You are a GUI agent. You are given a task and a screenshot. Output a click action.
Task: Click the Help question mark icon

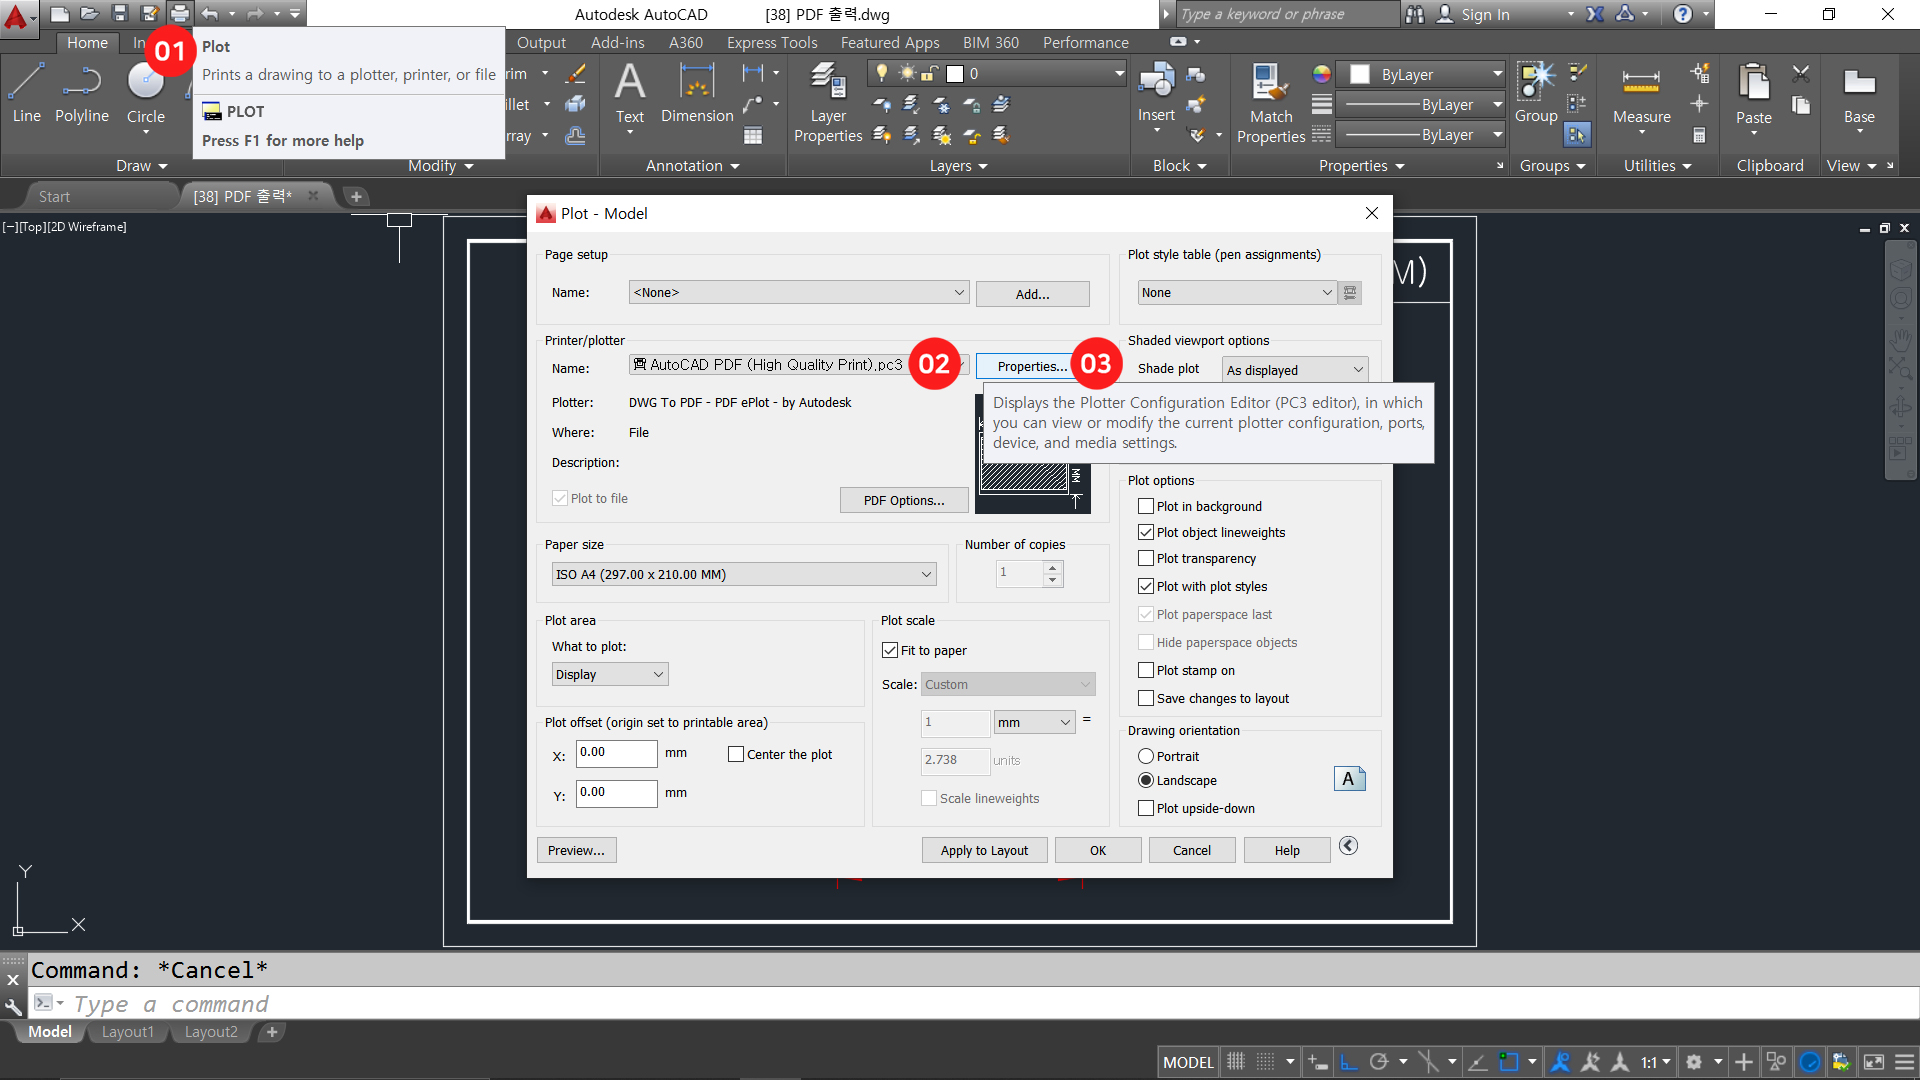[1683, 14]
